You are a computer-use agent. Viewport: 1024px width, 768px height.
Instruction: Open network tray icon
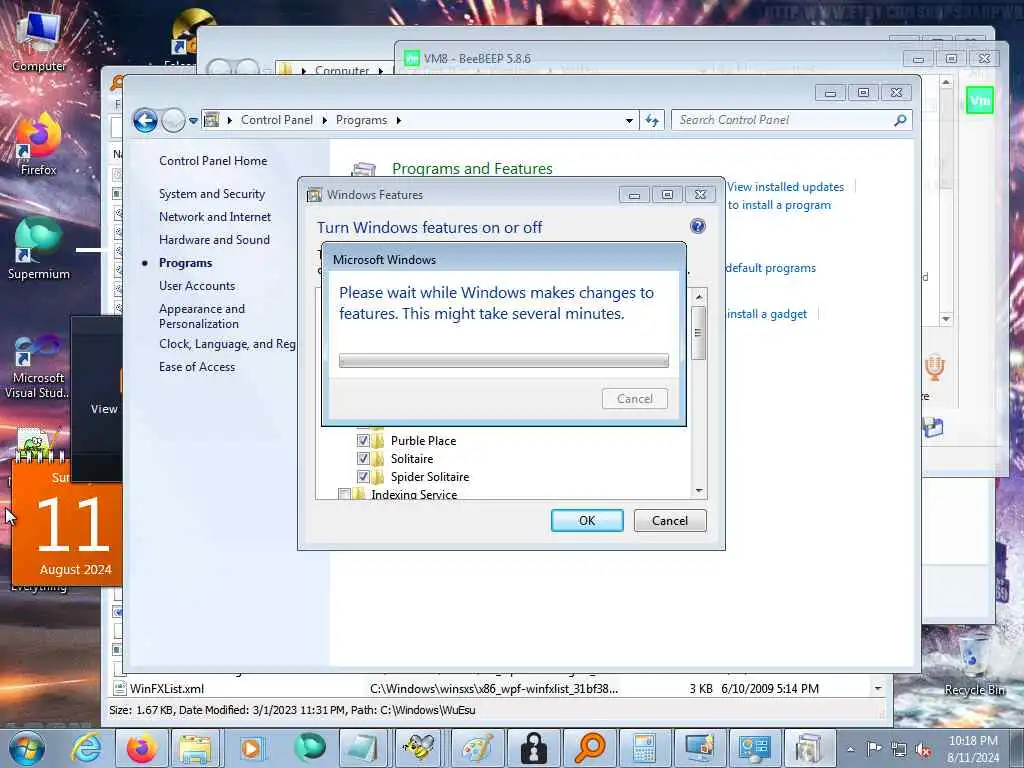pyautogui.click(x=899, y=750)
